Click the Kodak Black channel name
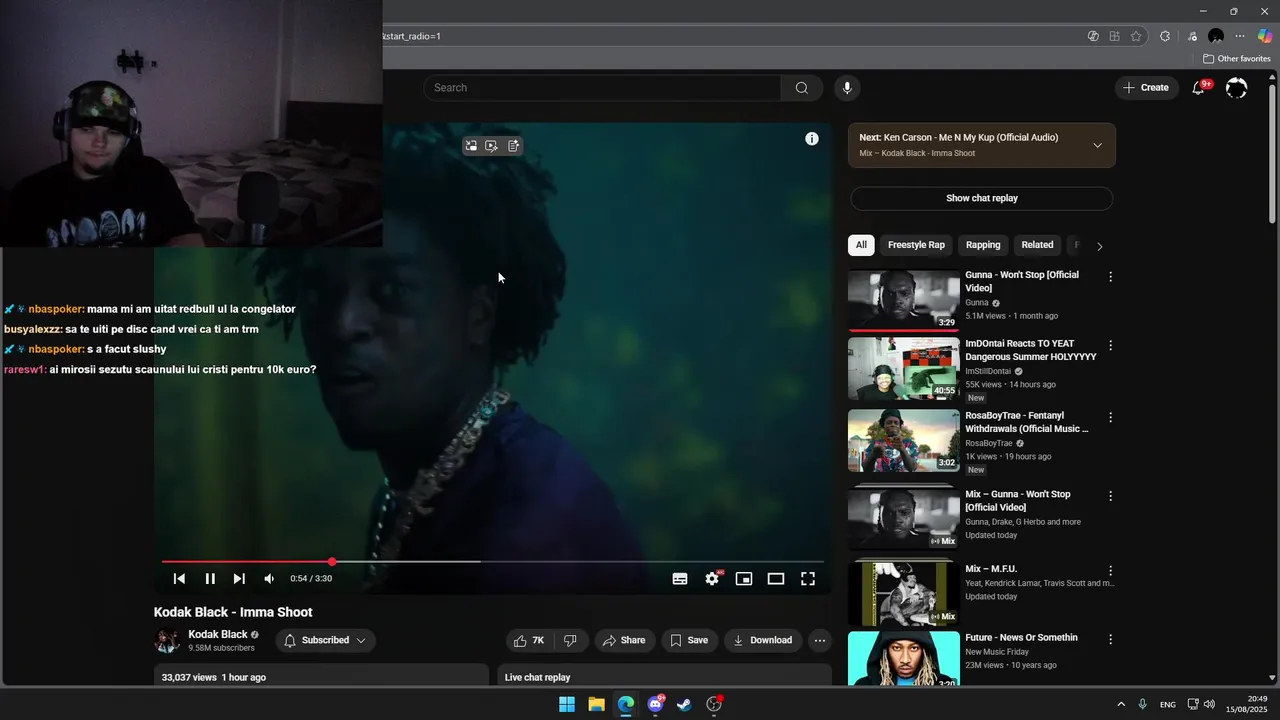Viewport: 1280px width, 720px height. (218, 634)
